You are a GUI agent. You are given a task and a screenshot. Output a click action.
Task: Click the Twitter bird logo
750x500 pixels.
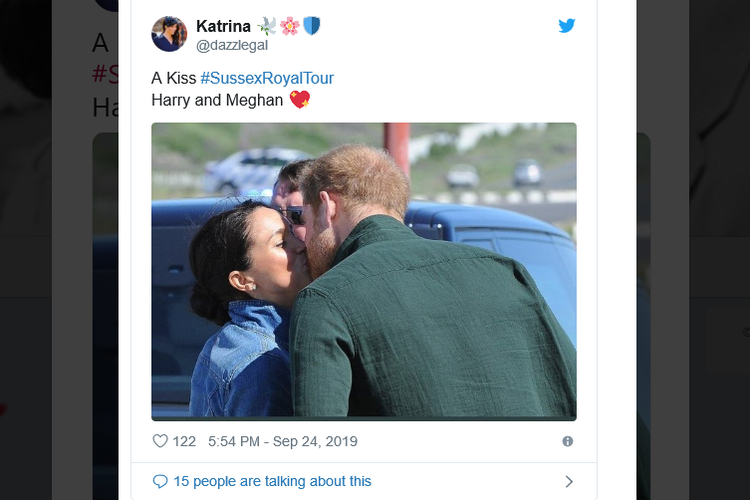pos(567,26)
